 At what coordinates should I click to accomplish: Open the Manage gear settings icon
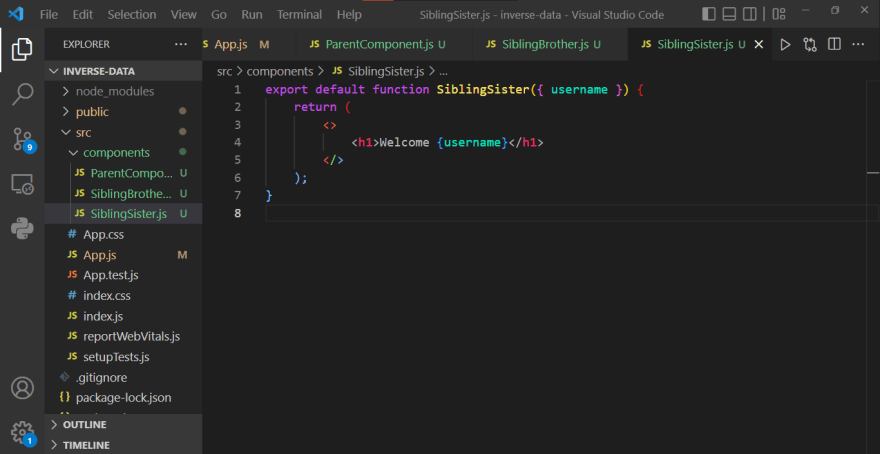click(x=24, y=433)
